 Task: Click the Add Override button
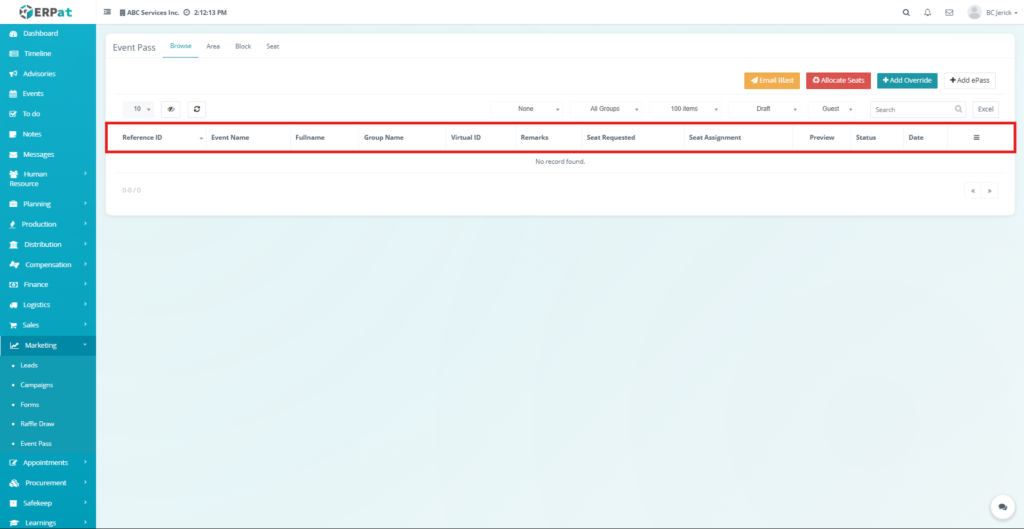click(x=907, y=80)
